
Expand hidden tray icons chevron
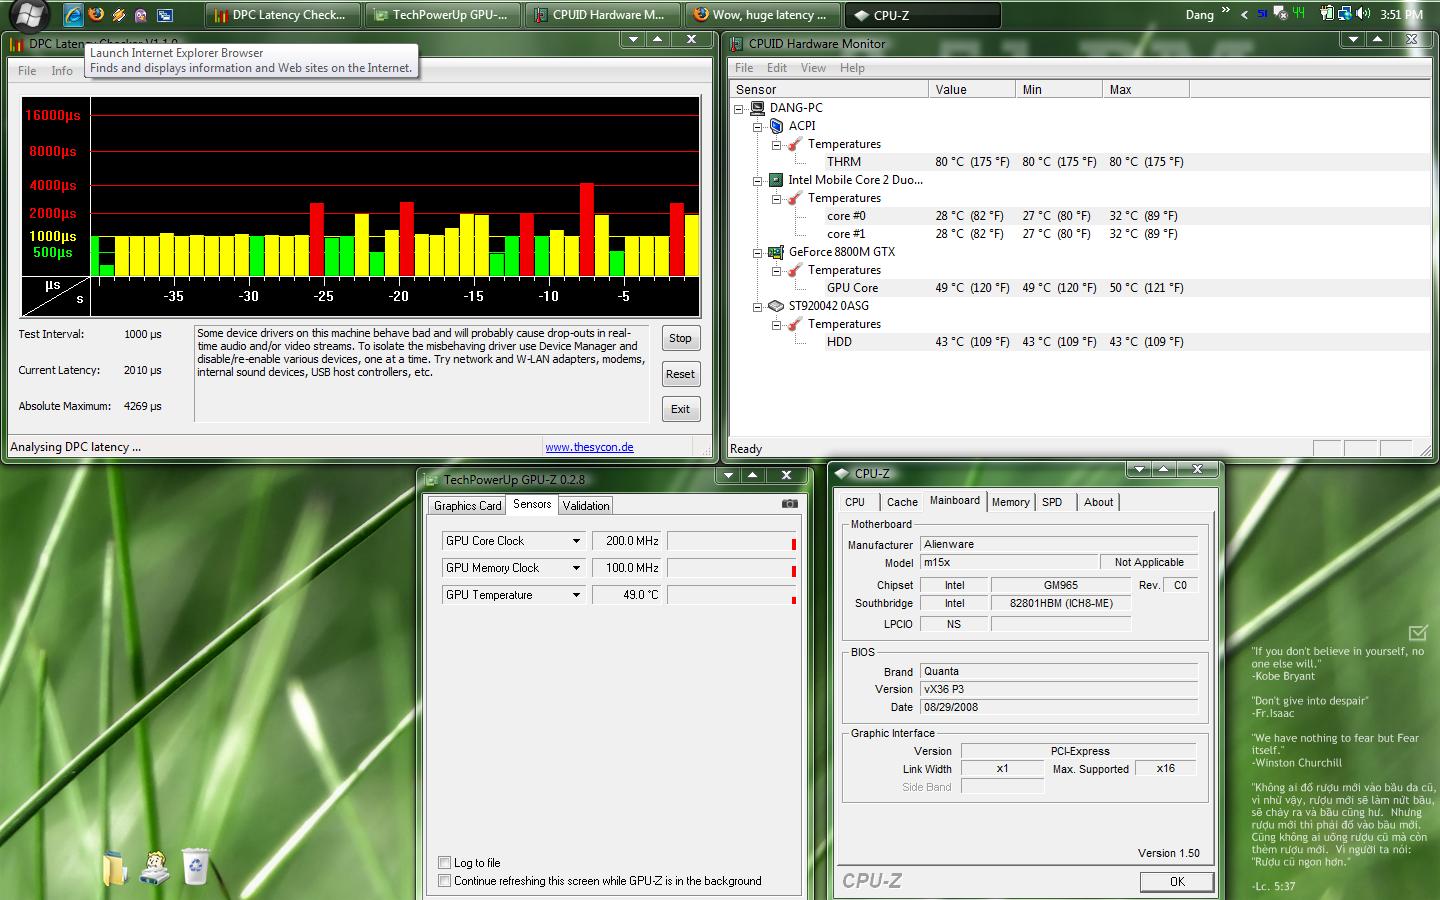(x=1244, y=15)
